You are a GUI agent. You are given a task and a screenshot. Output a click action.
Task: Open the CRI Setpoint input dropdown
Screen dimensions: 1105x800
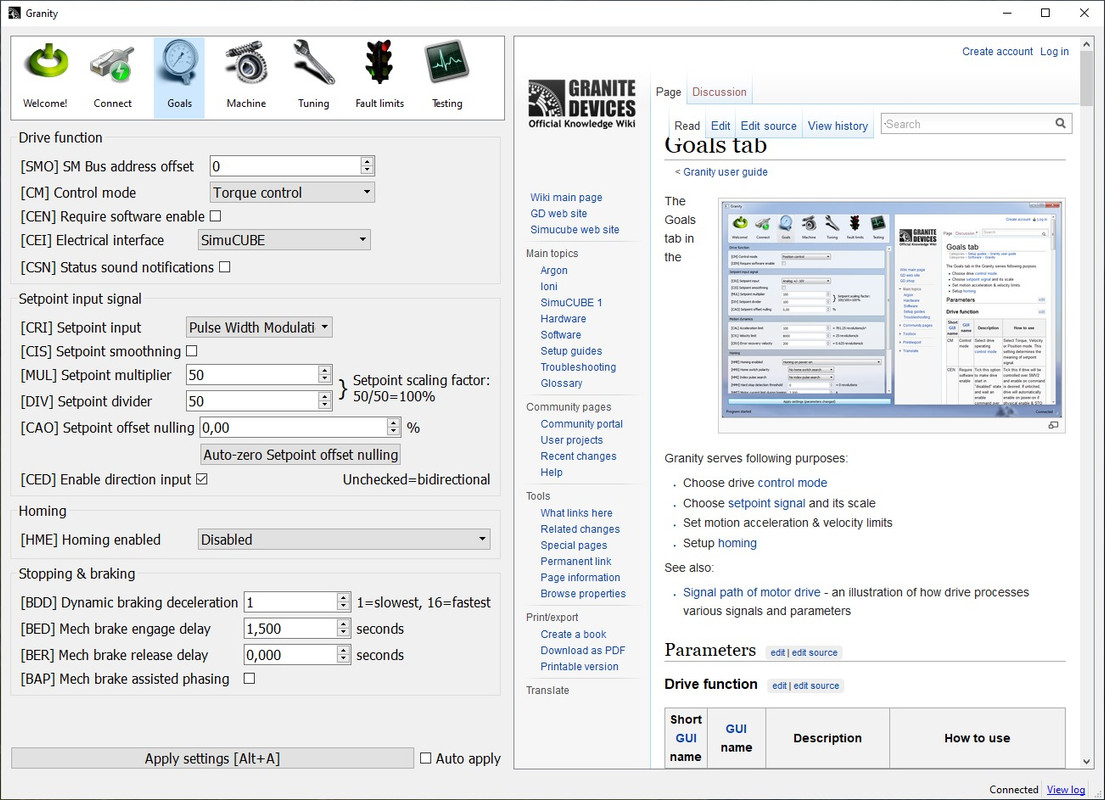coord(259,327)
